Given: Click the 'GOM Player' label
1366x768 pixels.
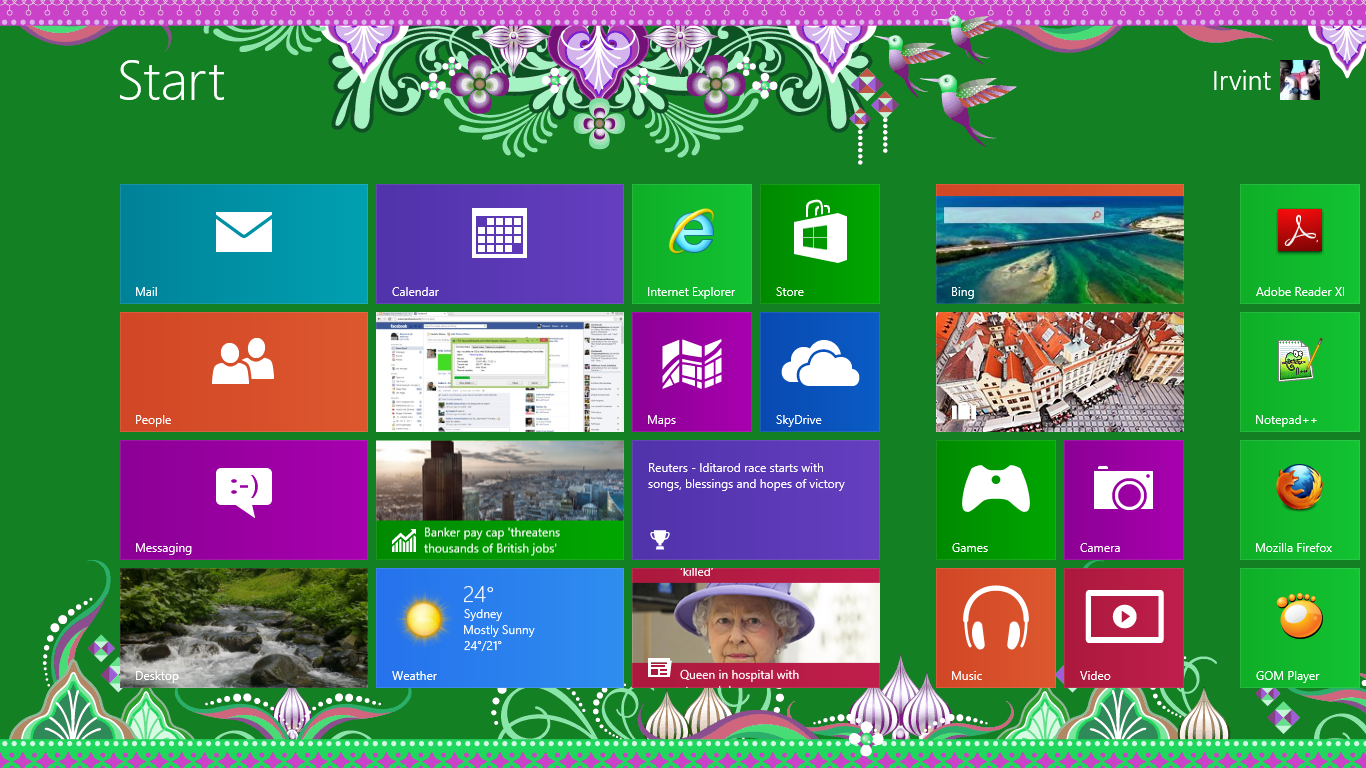Looking at the screenshot, I should [1287, 676].
